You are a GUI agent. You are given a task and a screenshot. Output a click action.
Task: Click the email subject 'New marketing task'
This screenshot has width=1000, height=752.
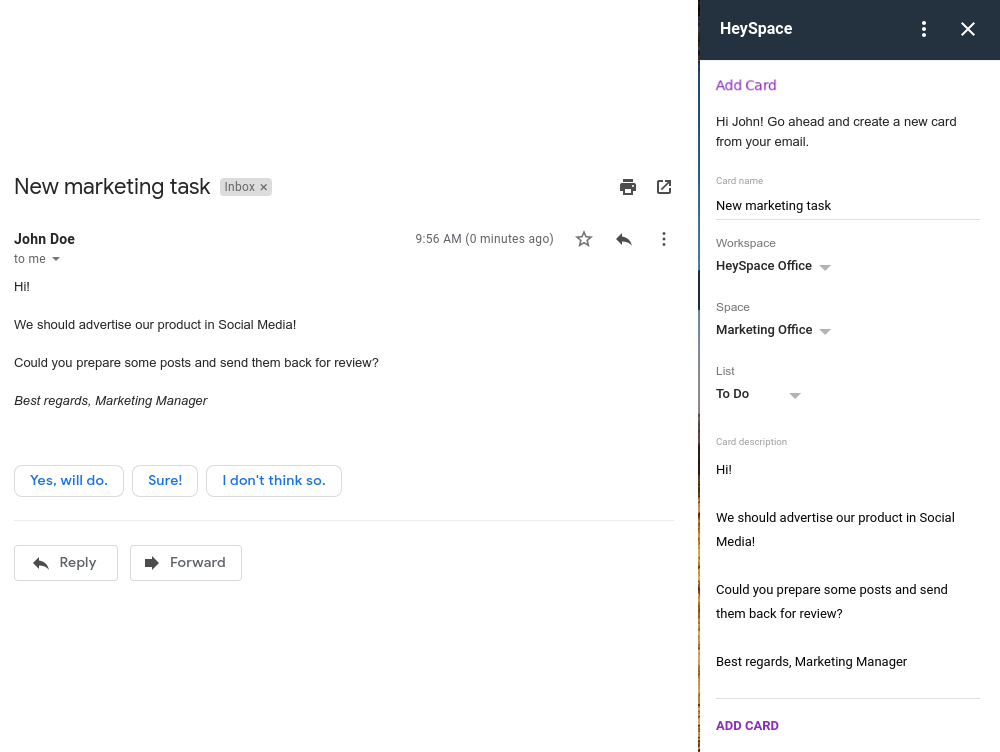point(112,187)
